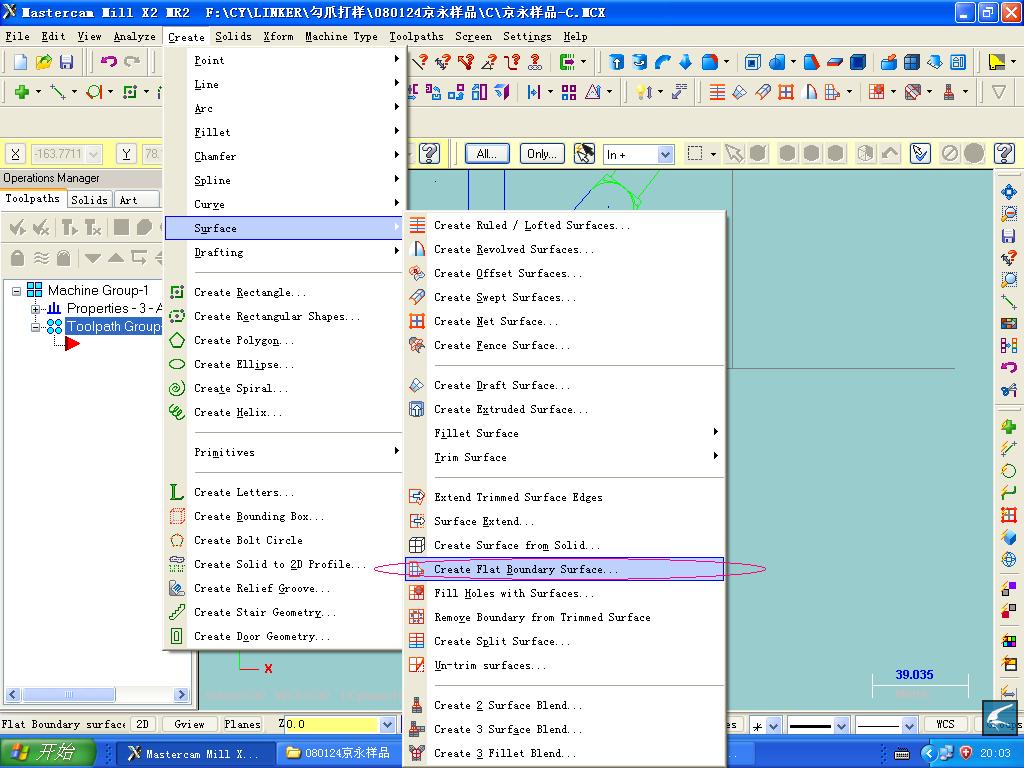Toggle the verify selection icon button
This screenshot has height=768, width=1024.
tap(920, 153)
